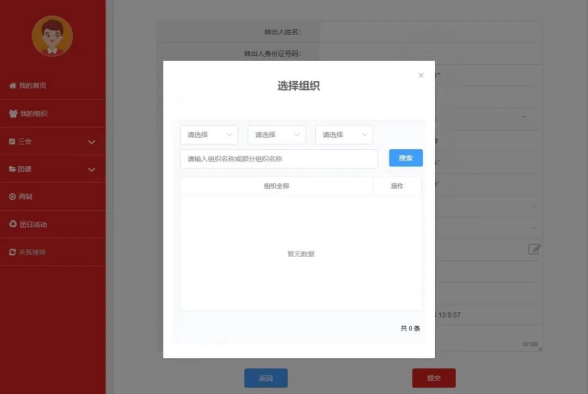Click the blue 搜索 button
This screenshot has height=394, width=588.
pyautogui.click(x=406, y=158)
